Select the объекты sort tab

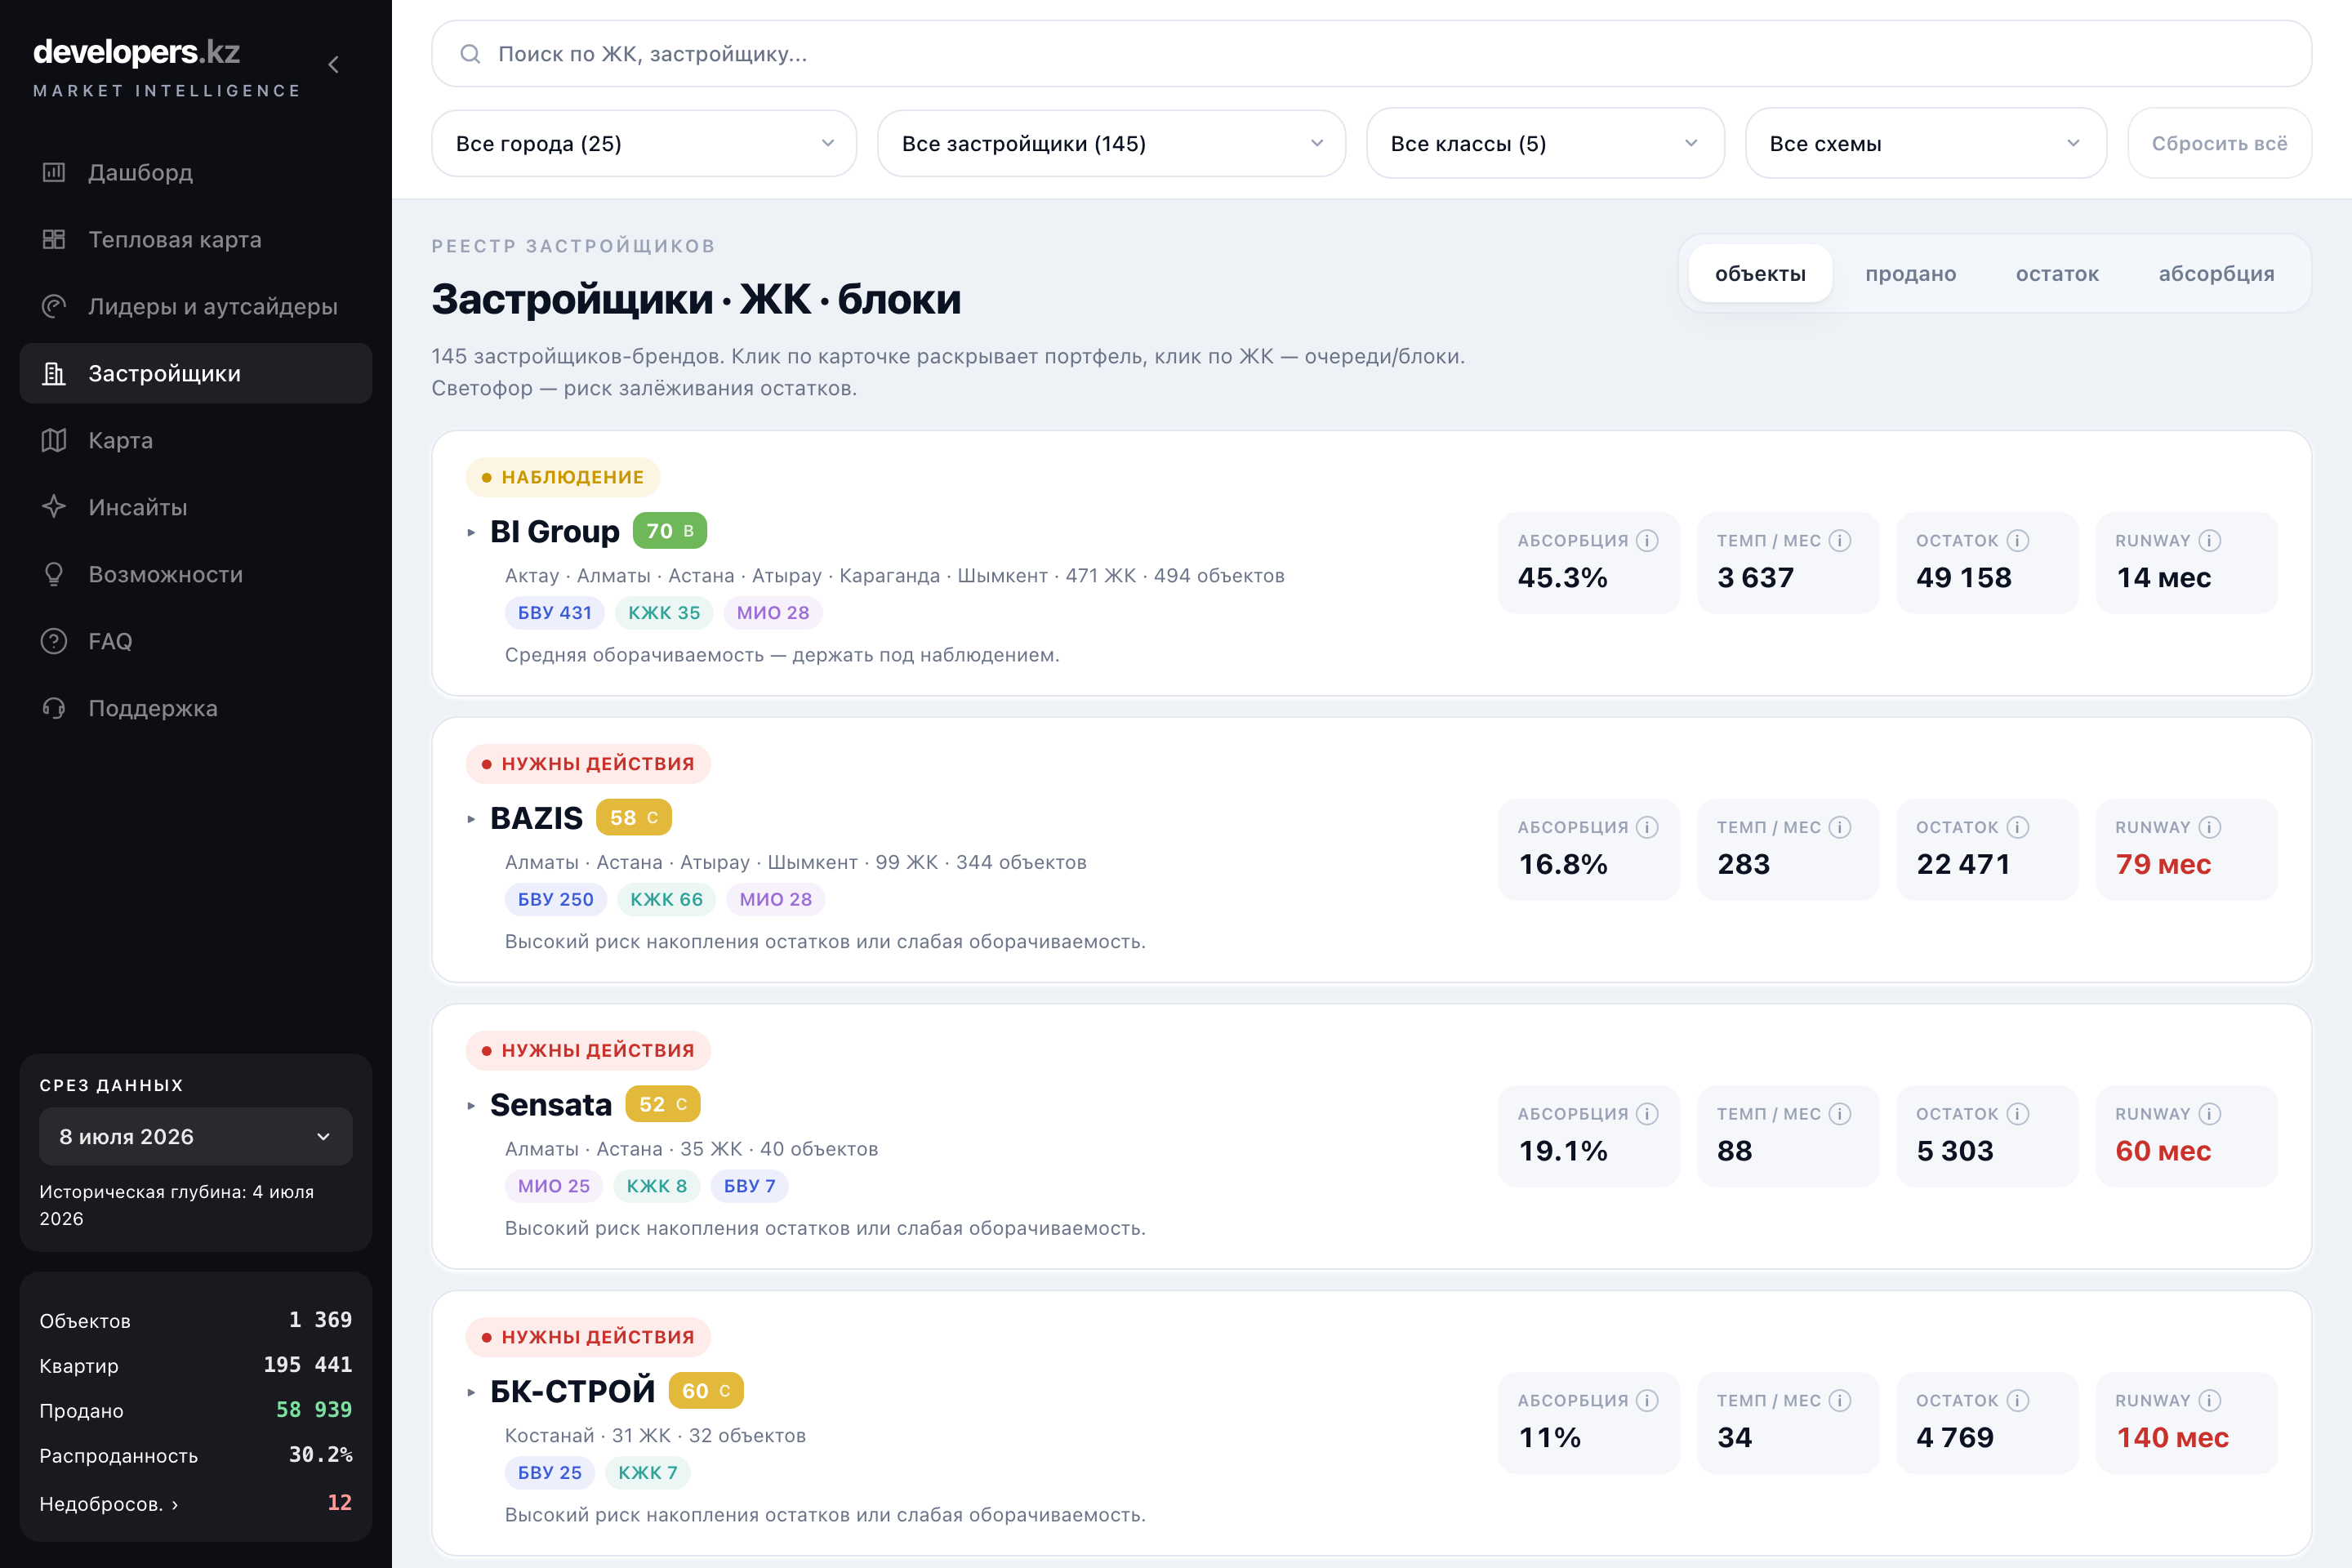(1760, 274)
